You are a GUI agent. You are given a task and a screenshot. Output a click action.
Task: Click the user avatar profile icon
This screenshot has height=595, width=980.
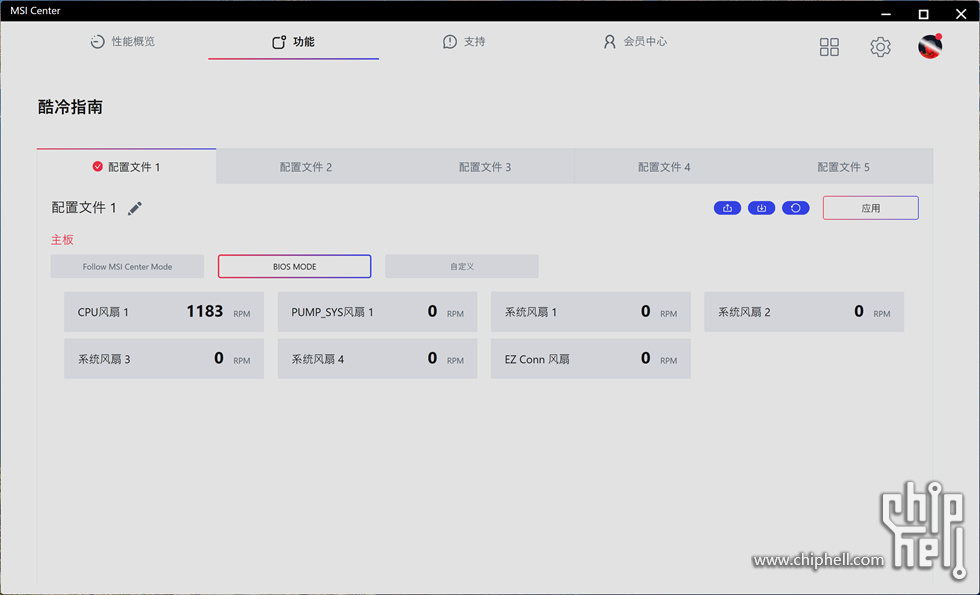coord(930,47)
